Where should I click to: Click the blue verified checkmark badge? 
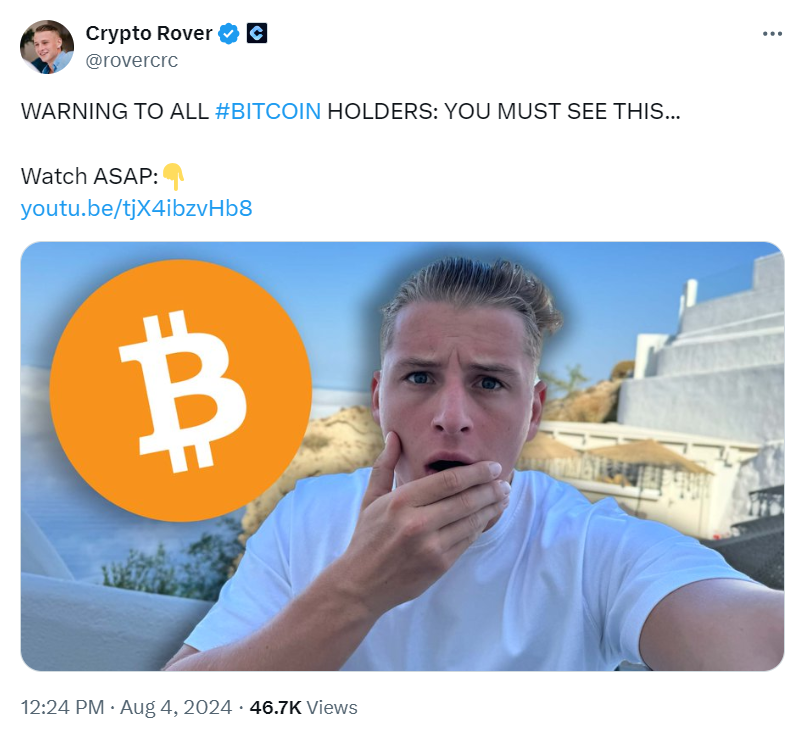point(228,34)
